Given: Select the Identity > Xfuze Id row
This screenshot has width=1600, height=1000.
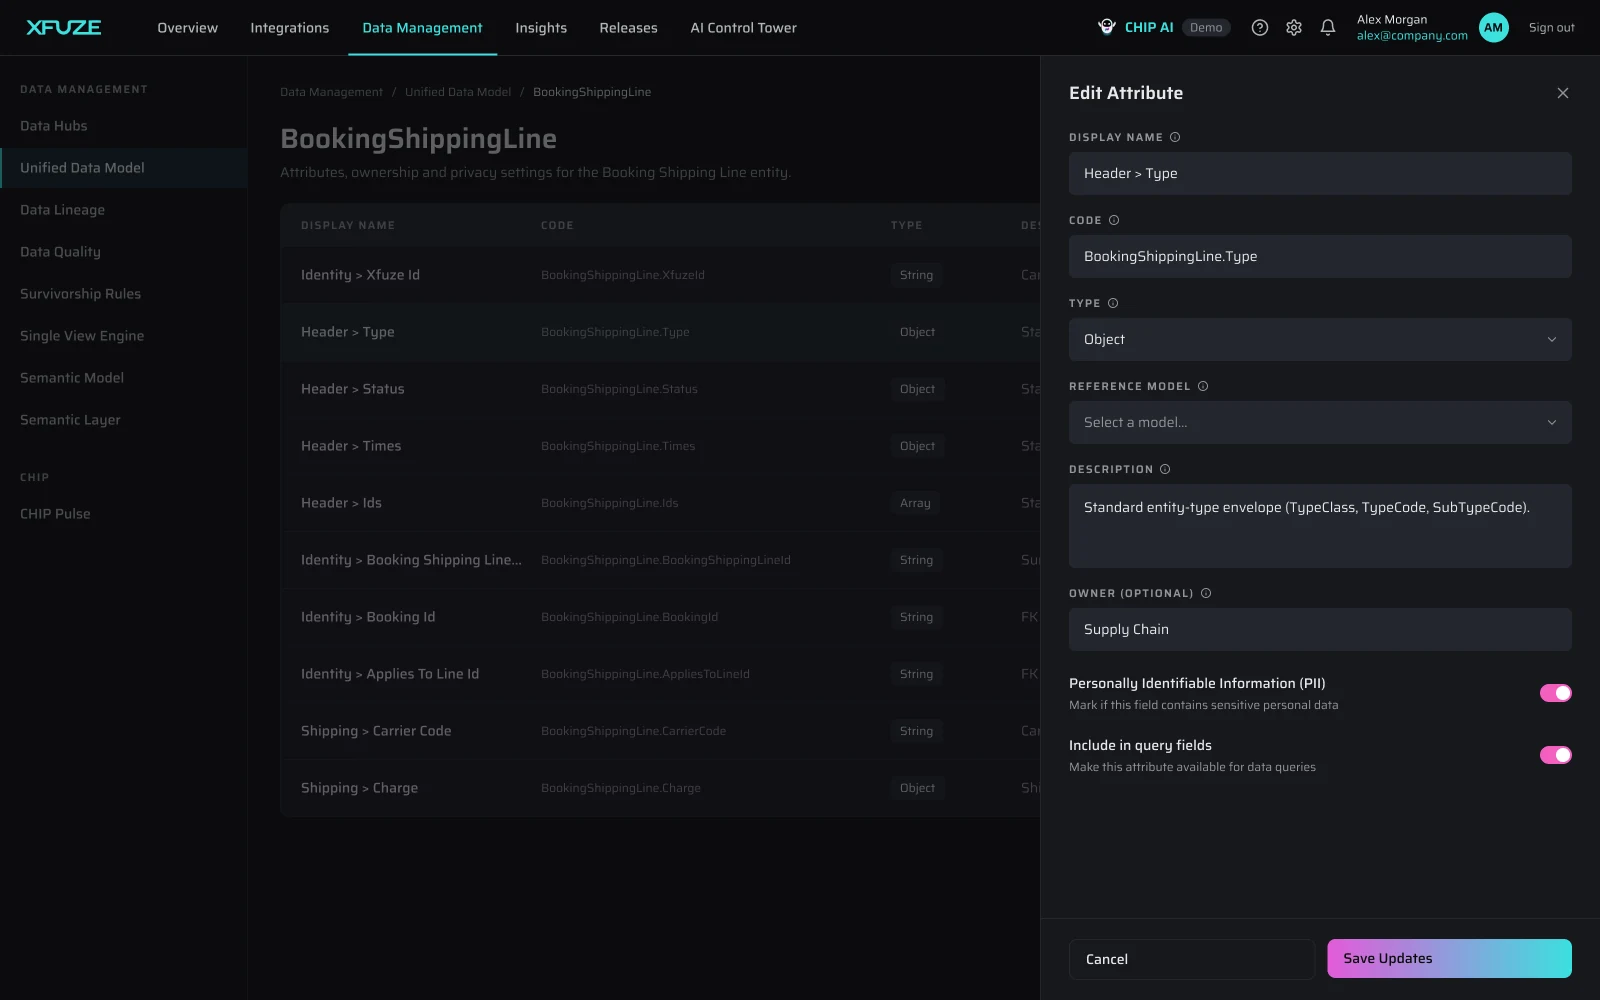Looking at the screenshot, I should (660, 275).
